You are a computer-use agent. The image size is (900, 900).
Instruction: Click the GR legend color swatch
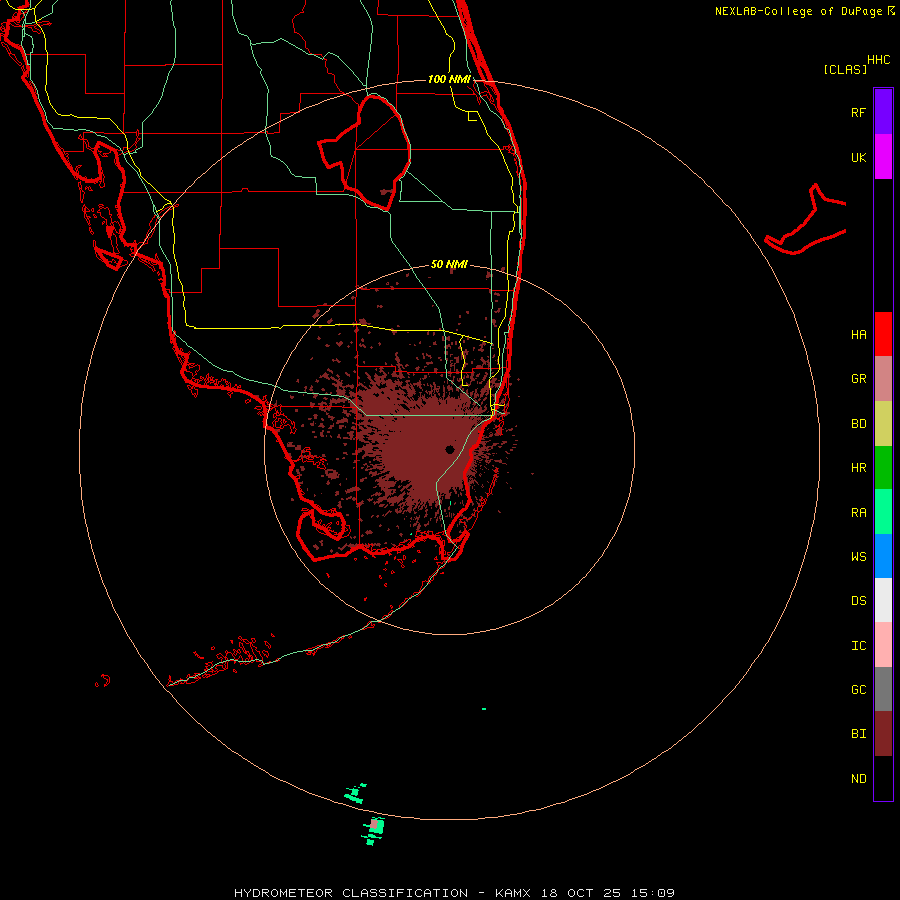coord(883,379)
